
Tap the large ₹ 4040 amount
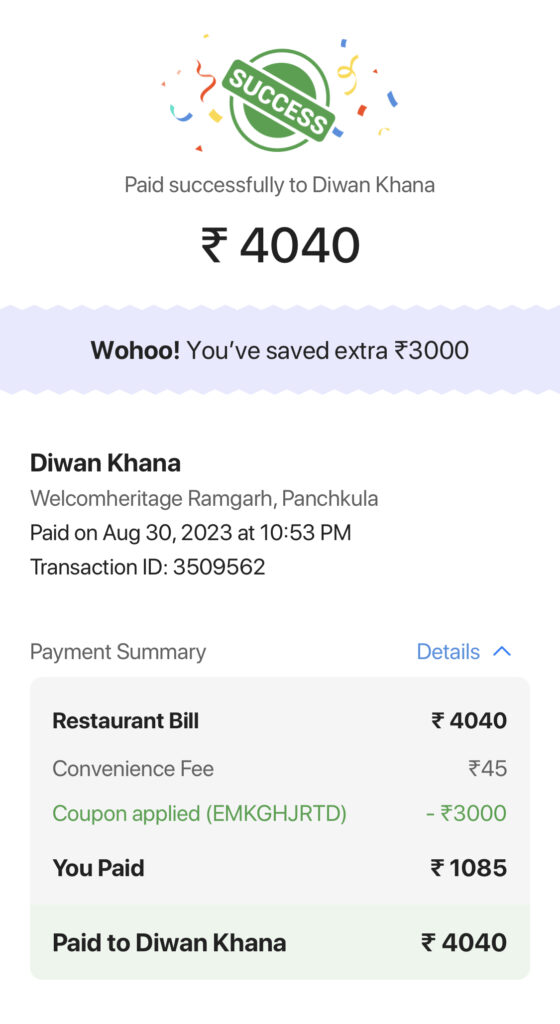[x=280, y=245]
